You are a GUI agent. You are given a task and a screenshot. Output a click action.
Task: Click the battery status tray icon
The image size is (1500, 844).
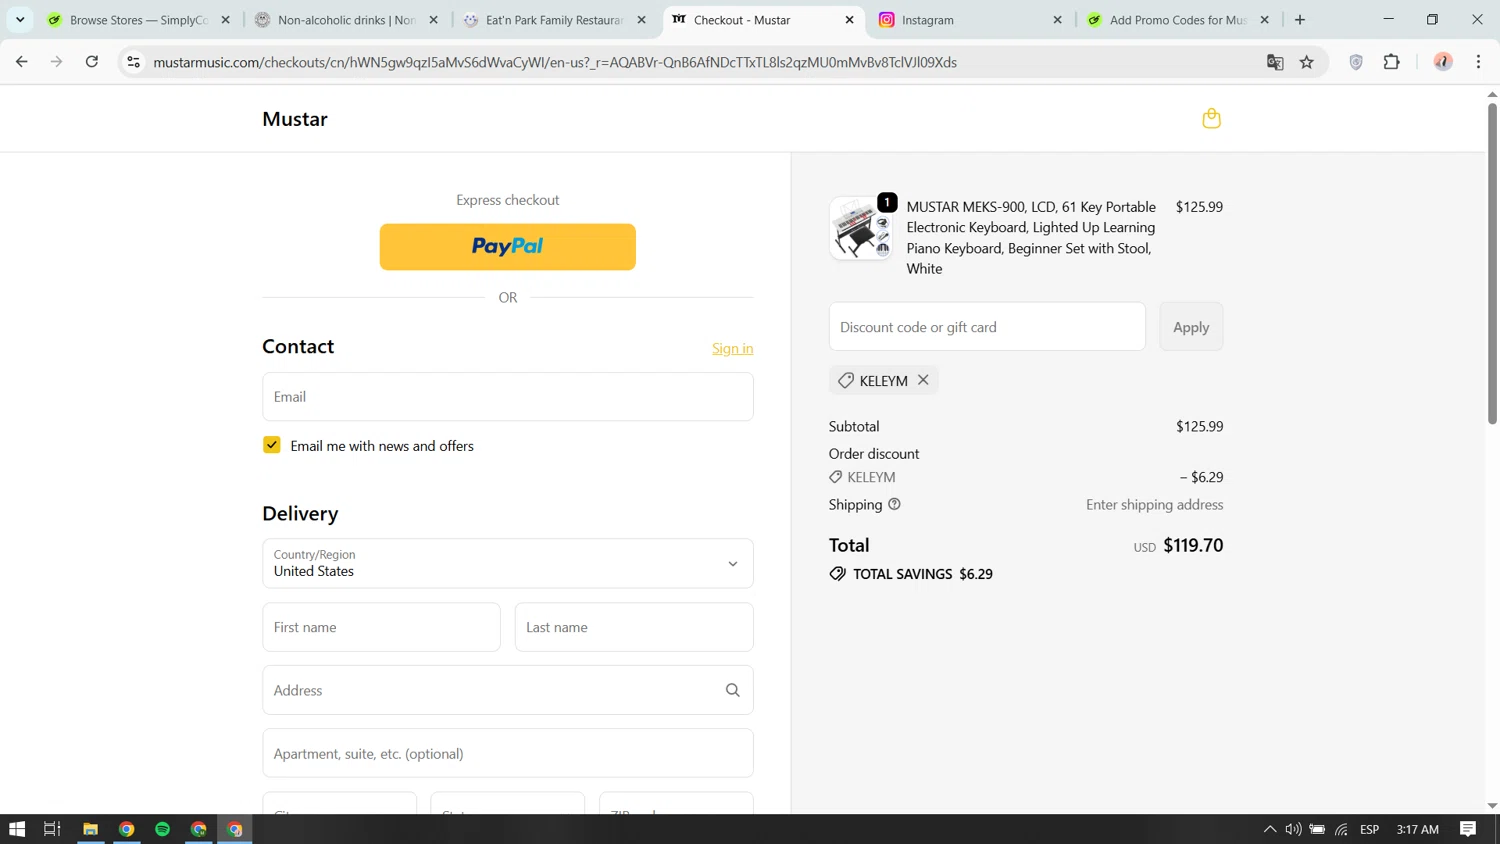[x=1317, y=829]
